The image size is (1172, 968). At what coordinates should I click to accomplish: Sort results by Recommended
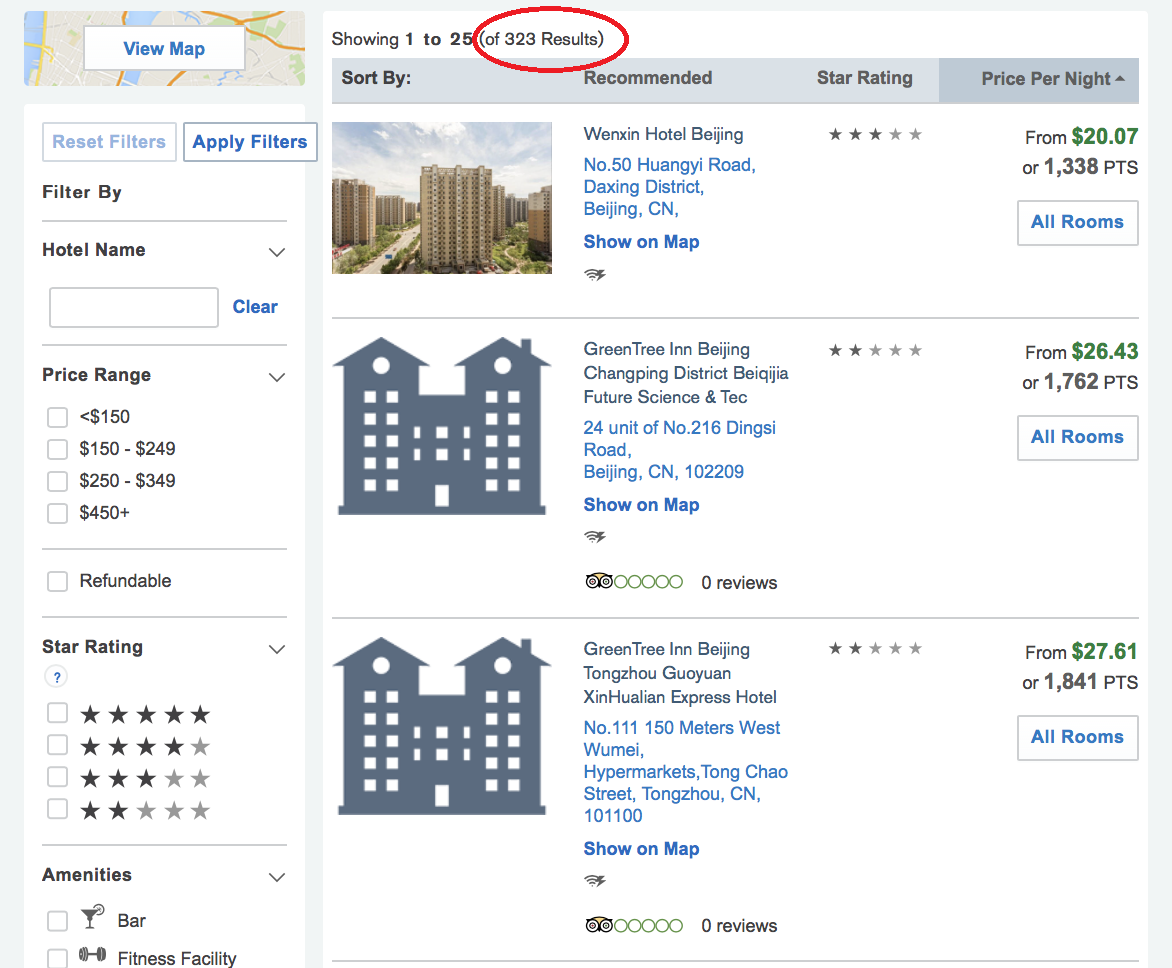(x=647, y=78)
